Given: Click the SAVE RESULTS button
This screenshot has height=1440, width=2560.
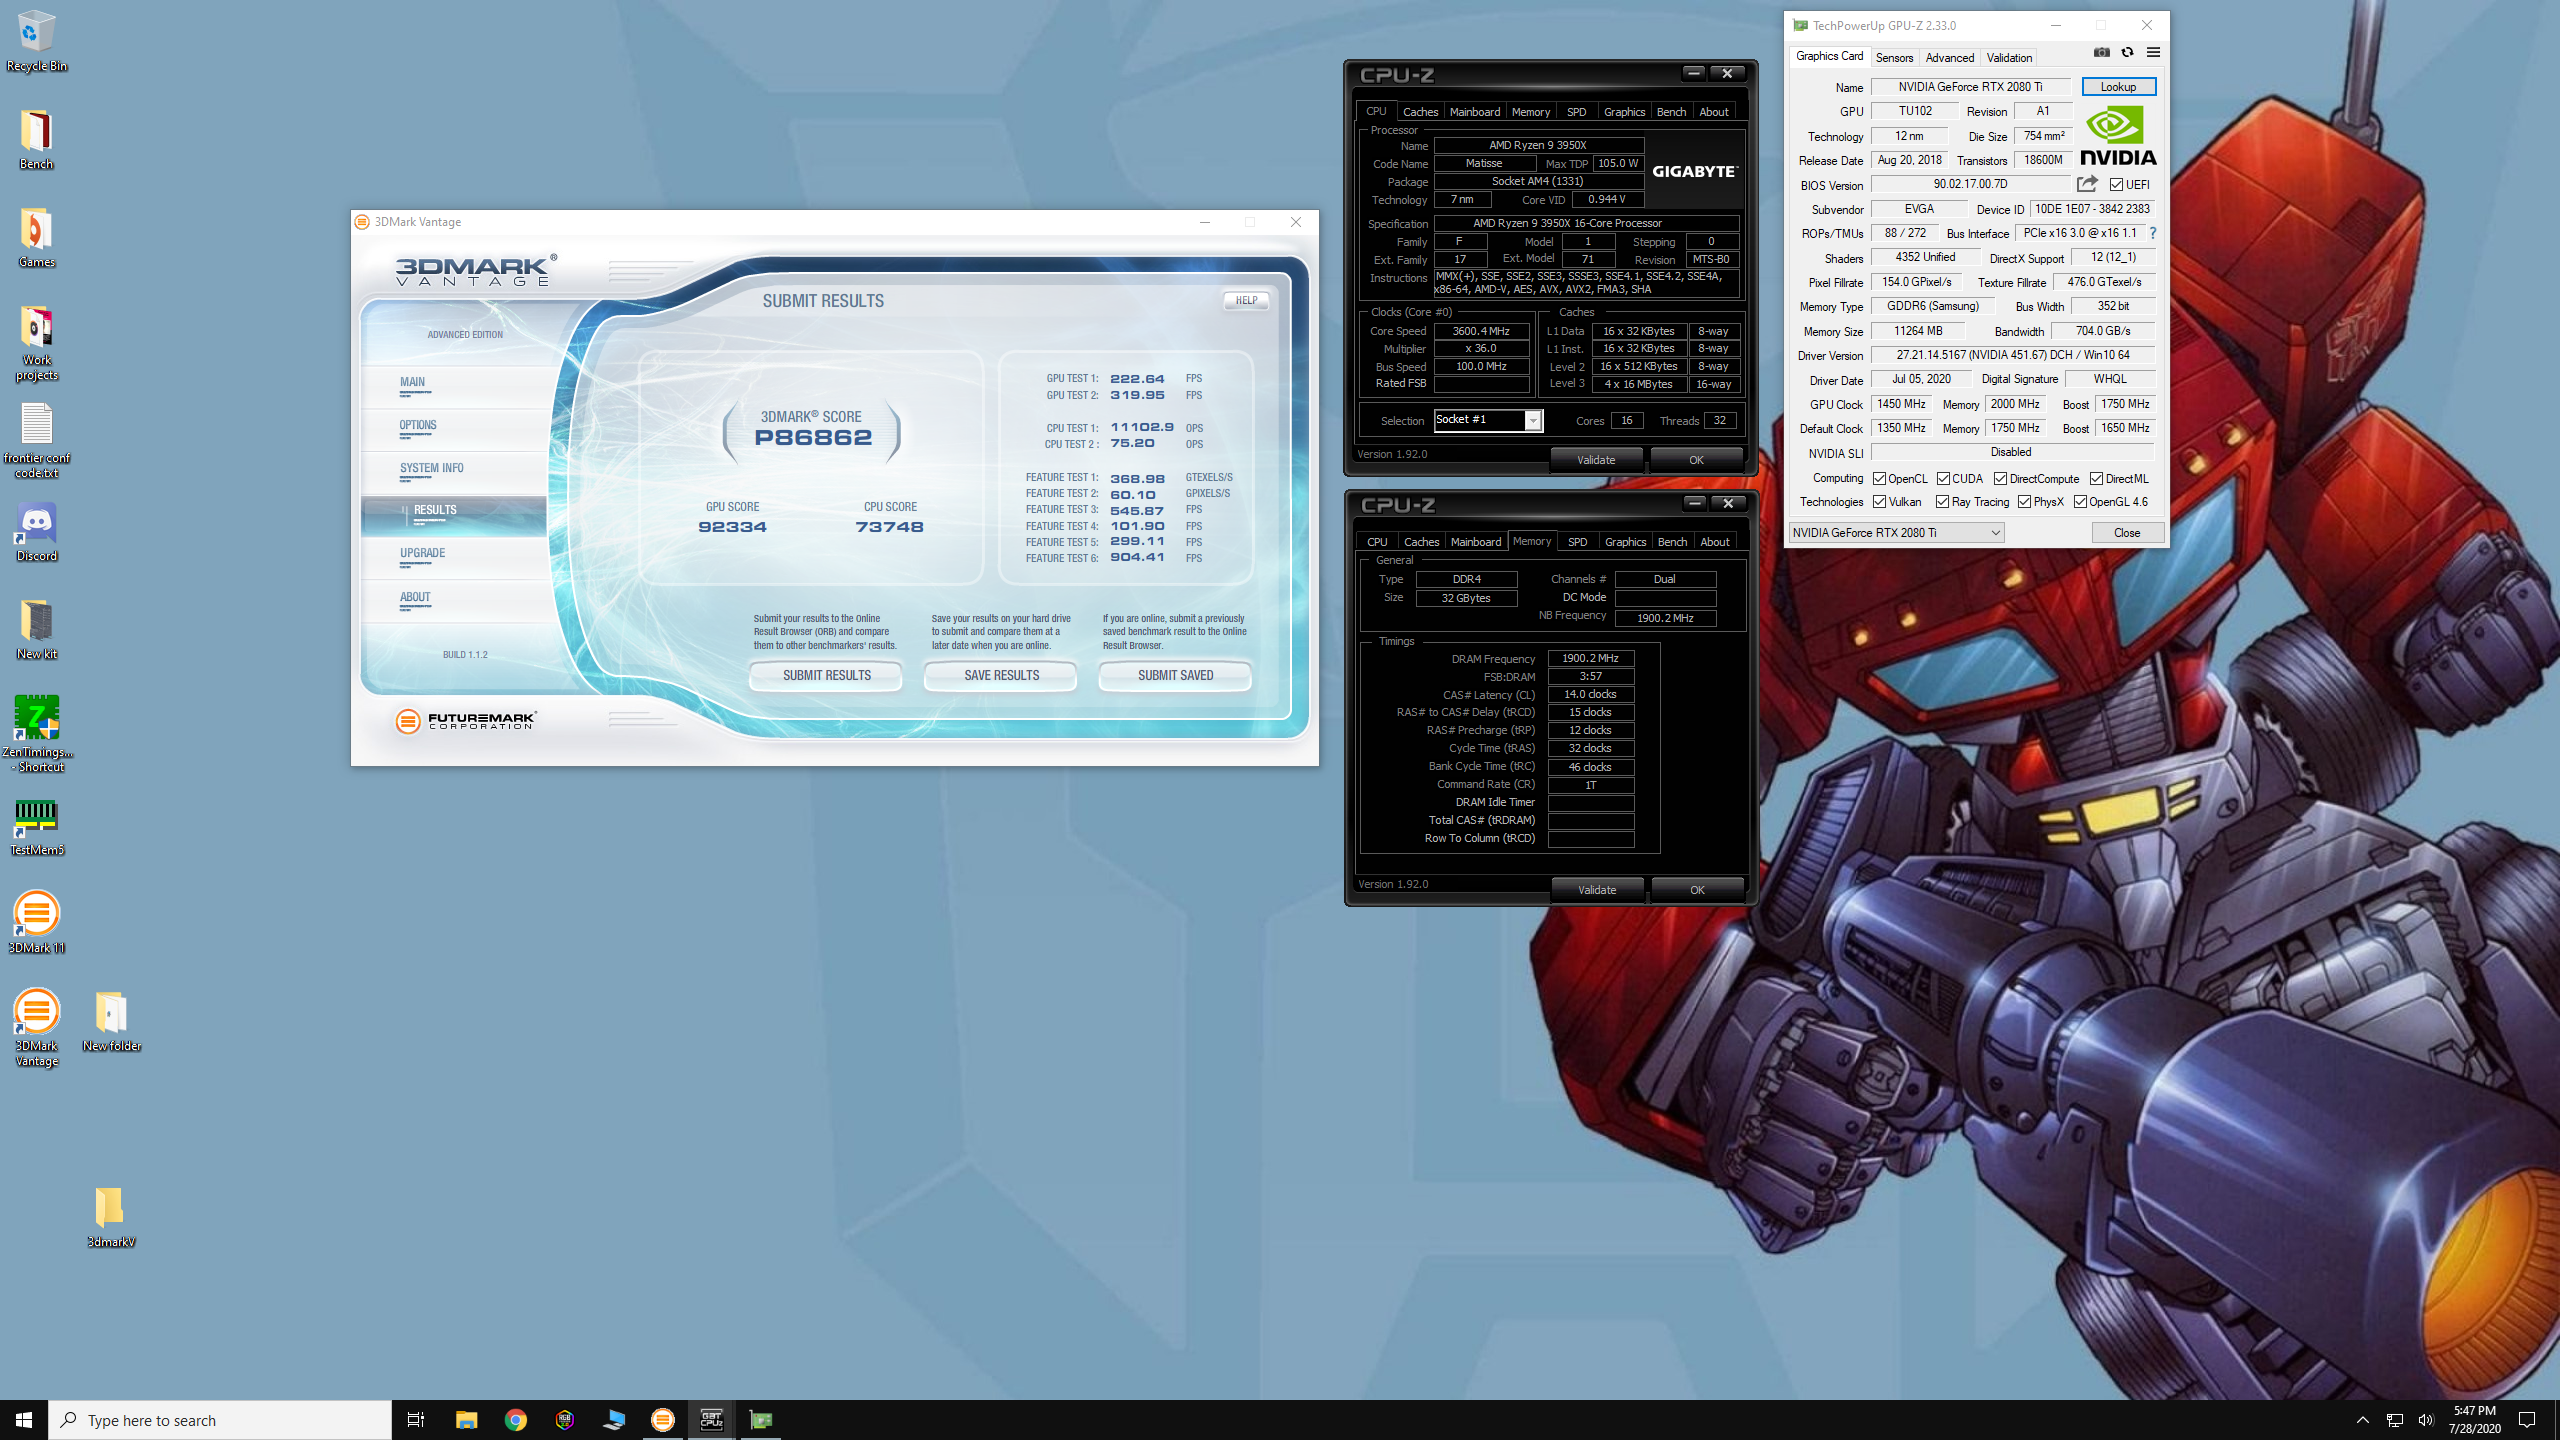Looking at the screenshot, I should (x=1001, y=676).
